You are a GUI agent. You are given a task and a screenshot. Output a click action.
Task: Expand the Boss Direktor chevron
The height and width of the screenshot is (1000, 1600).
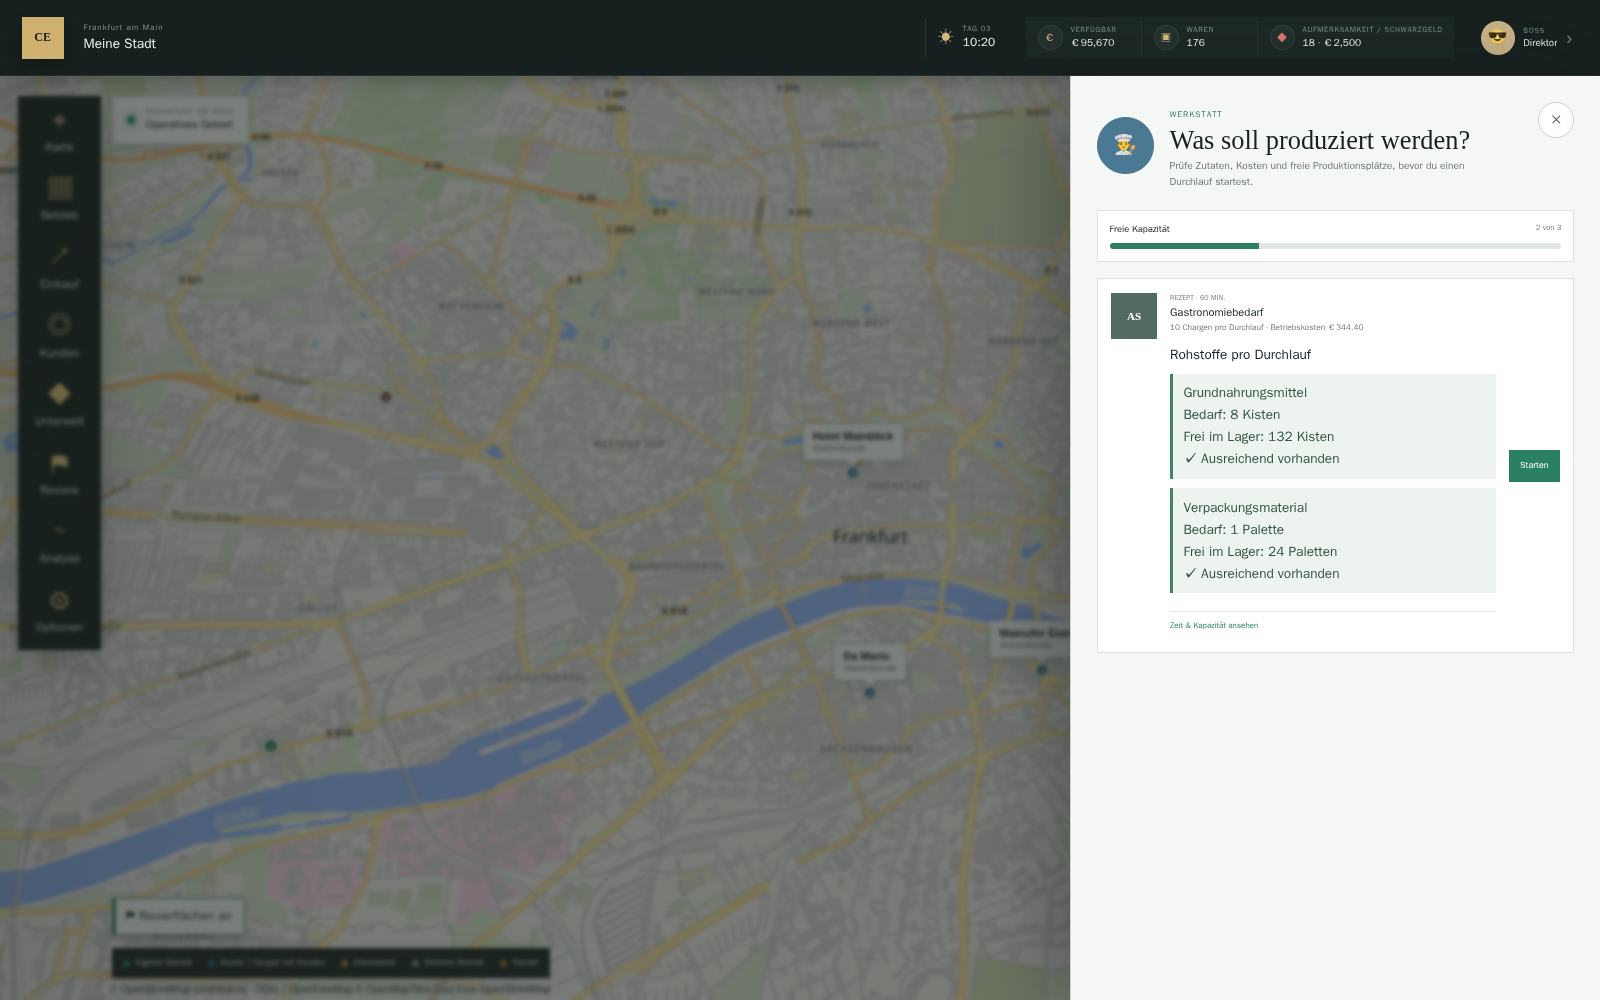click(1569, 39)
